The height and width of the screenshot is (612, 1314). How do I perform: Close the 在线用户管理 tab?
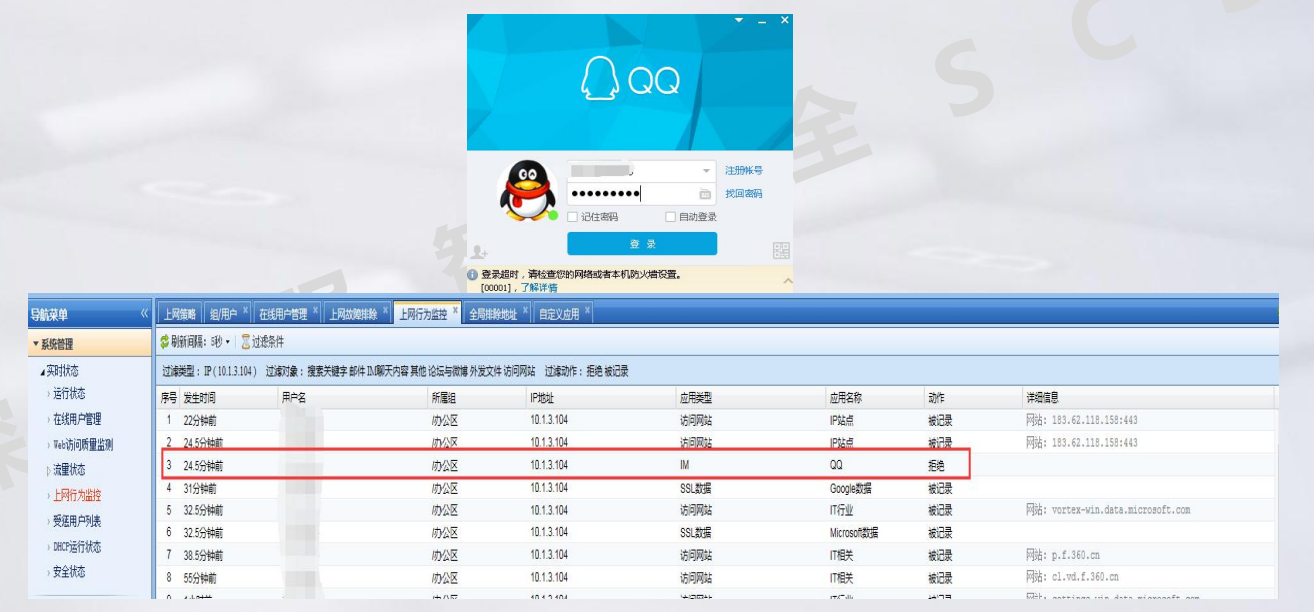point(315,311)
